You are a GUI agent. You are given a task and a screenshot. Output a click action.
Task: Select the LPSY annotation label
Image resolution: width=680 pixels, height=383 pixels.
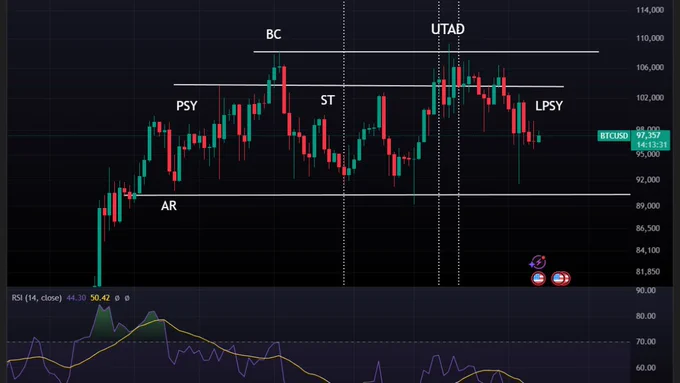[549, 106]
